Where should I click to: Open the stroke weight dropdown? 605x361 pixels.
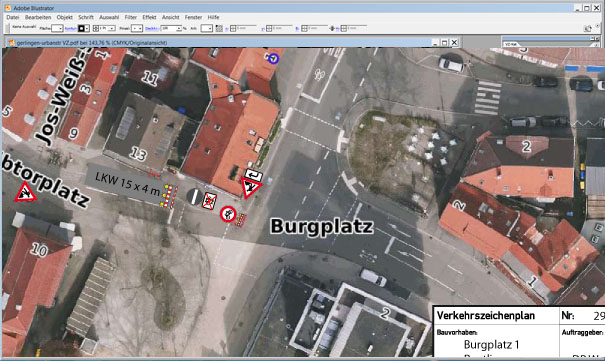(x=112, y=29)
